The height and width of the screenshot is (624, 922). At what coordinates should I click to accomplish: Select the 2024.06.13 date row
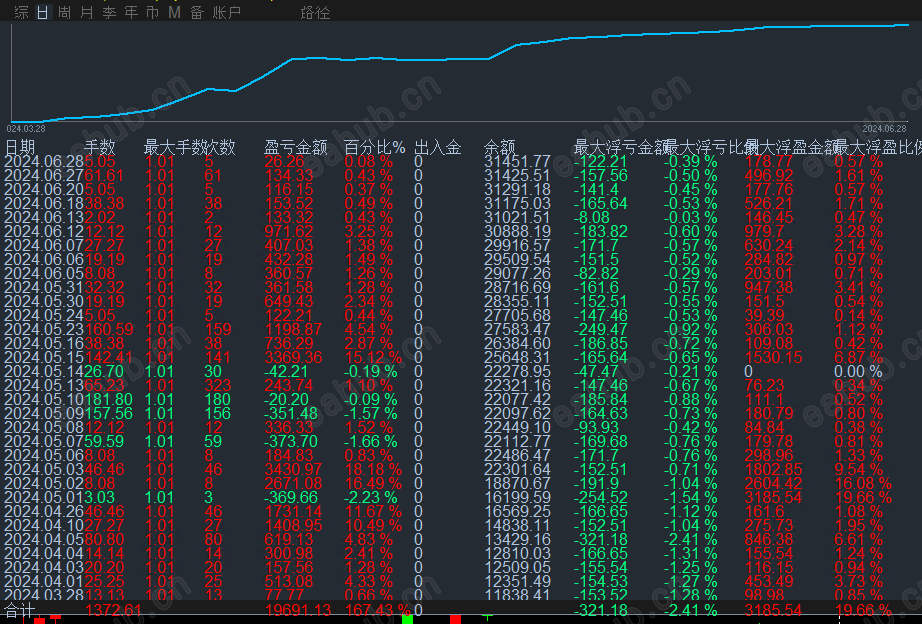click(44, 218)
